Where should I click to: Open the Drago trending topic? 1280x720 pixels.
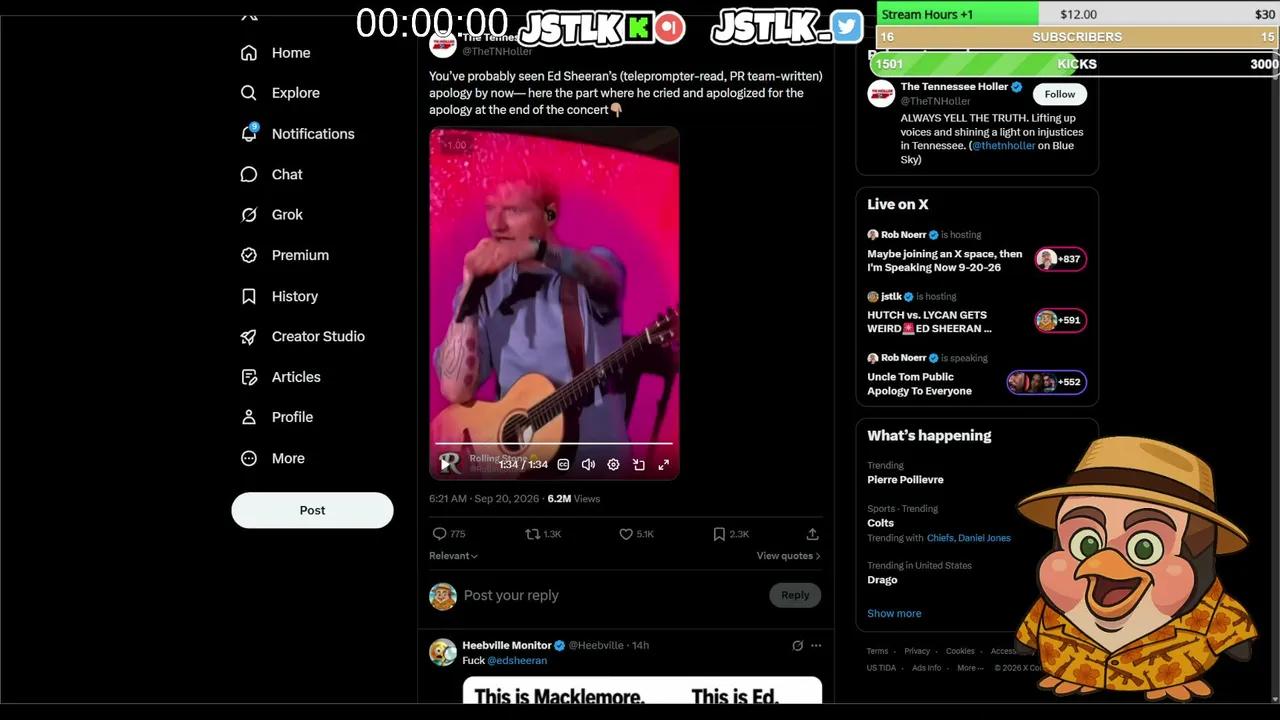882,580
